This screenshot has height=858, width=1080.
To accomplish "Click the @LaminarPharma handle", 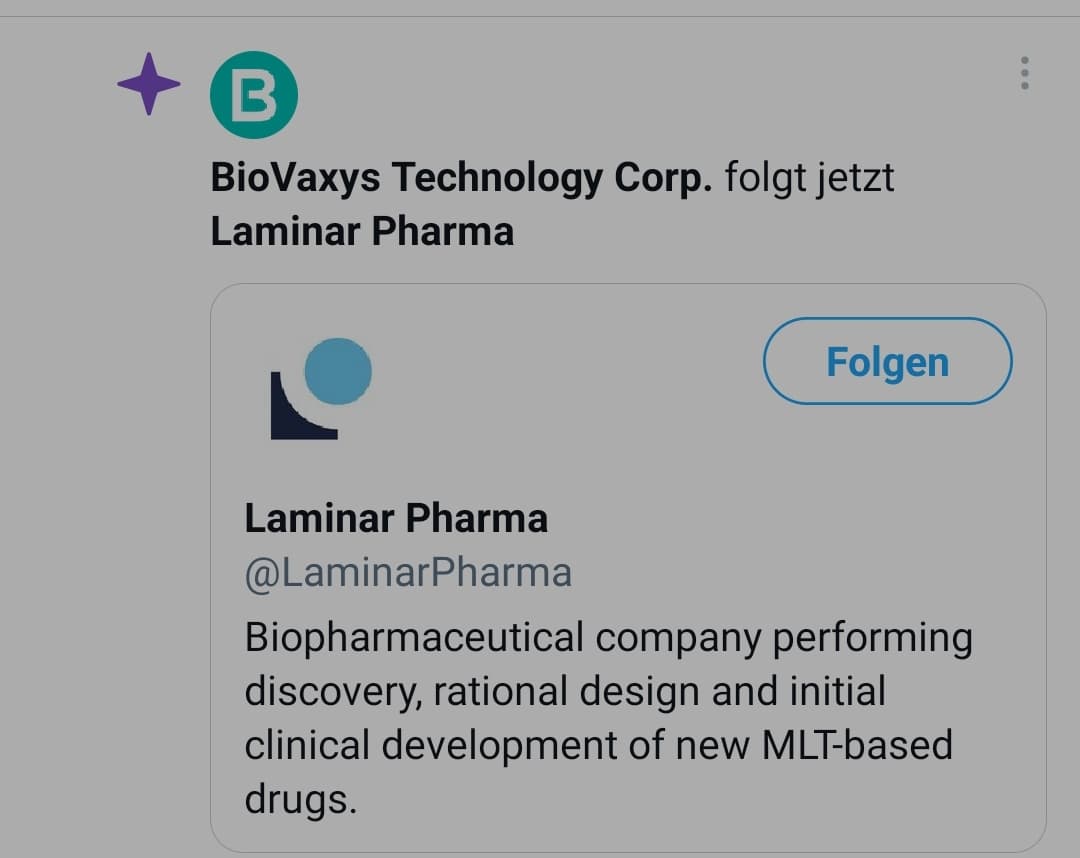I will coord(408,573).
